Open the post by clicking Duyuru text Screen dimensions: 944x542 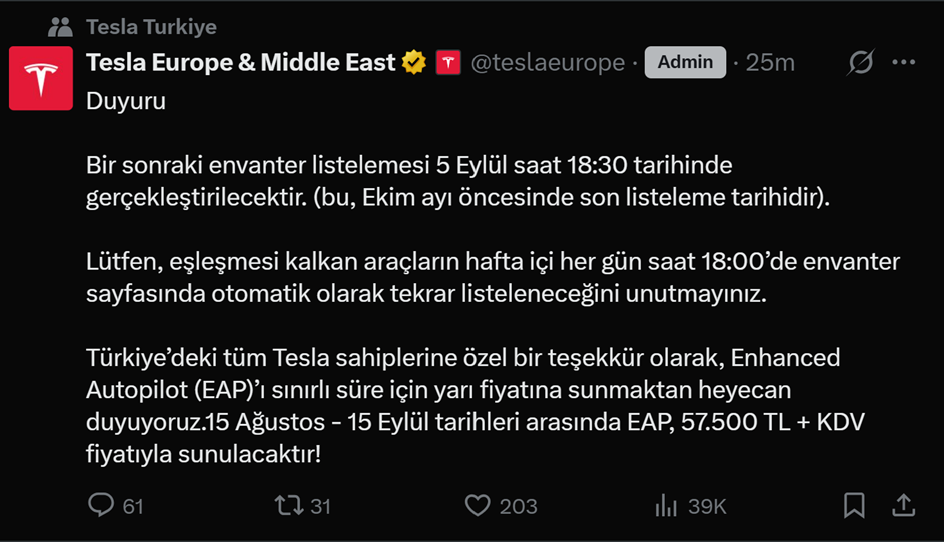[126, 102]
